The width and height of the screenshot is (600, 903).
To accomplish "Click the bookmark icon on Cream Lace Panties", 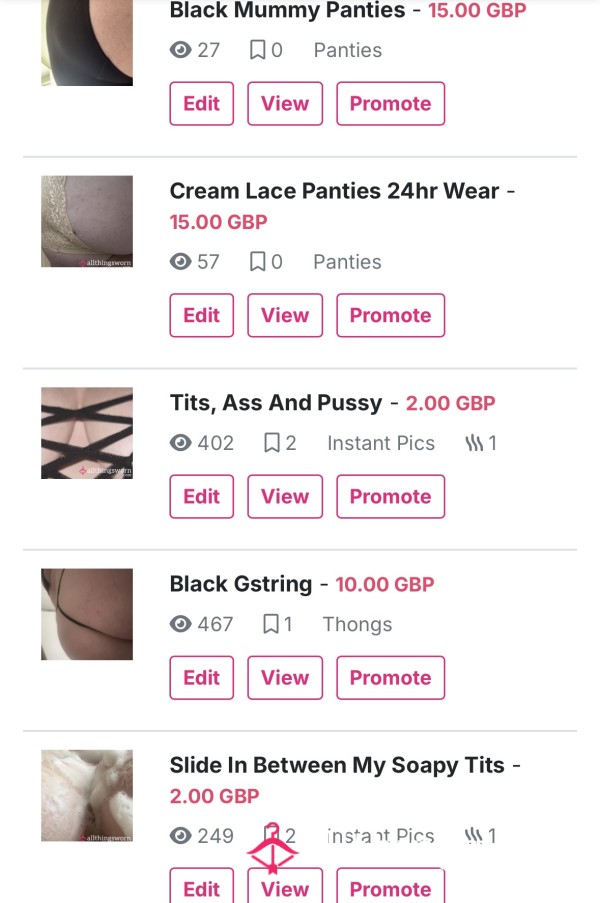I will pos(257,262).
